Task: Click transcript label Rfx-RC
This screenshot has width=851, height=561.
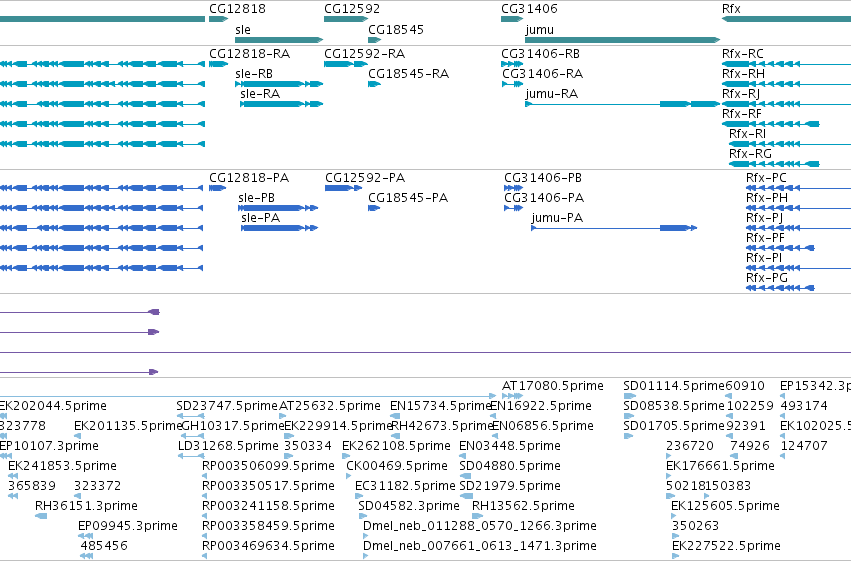Action: tap(742, 54)
